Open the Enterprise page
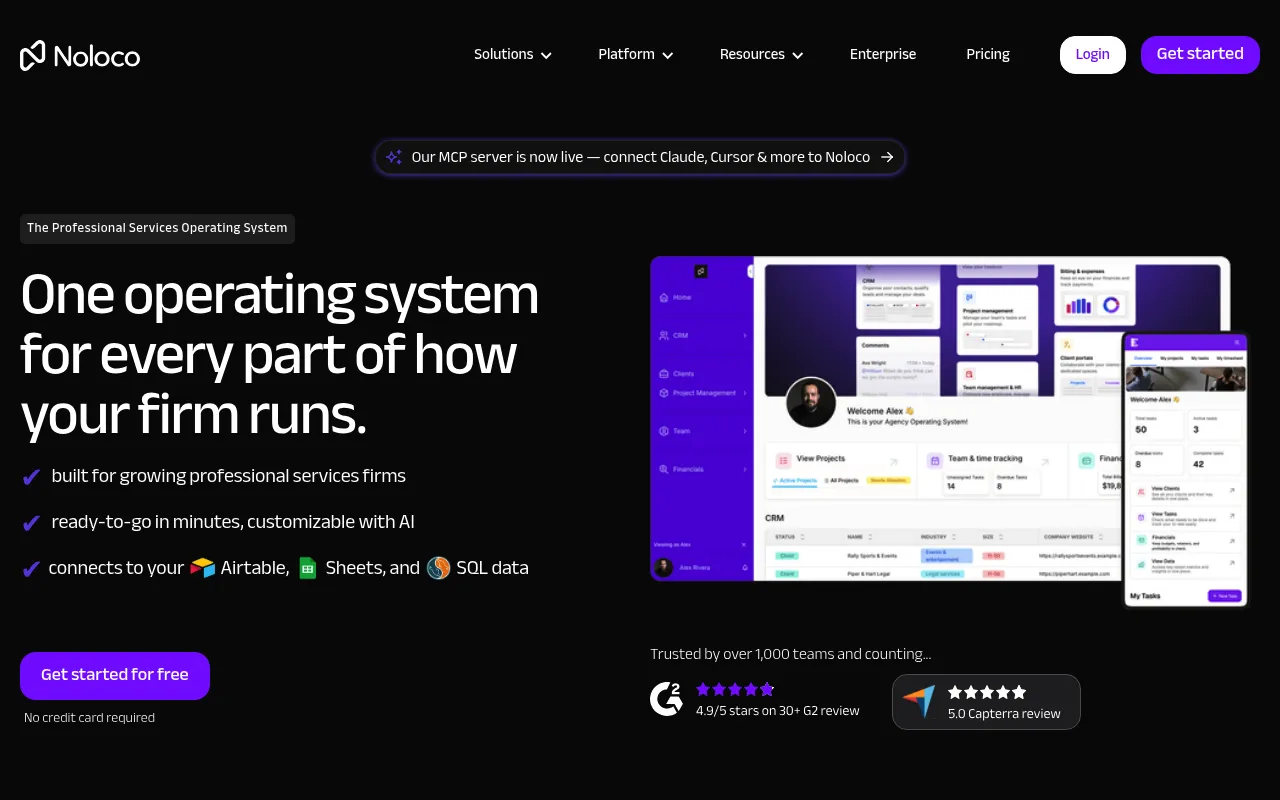This screenshot has height=800, width=1280. click(x=883, y=54)
